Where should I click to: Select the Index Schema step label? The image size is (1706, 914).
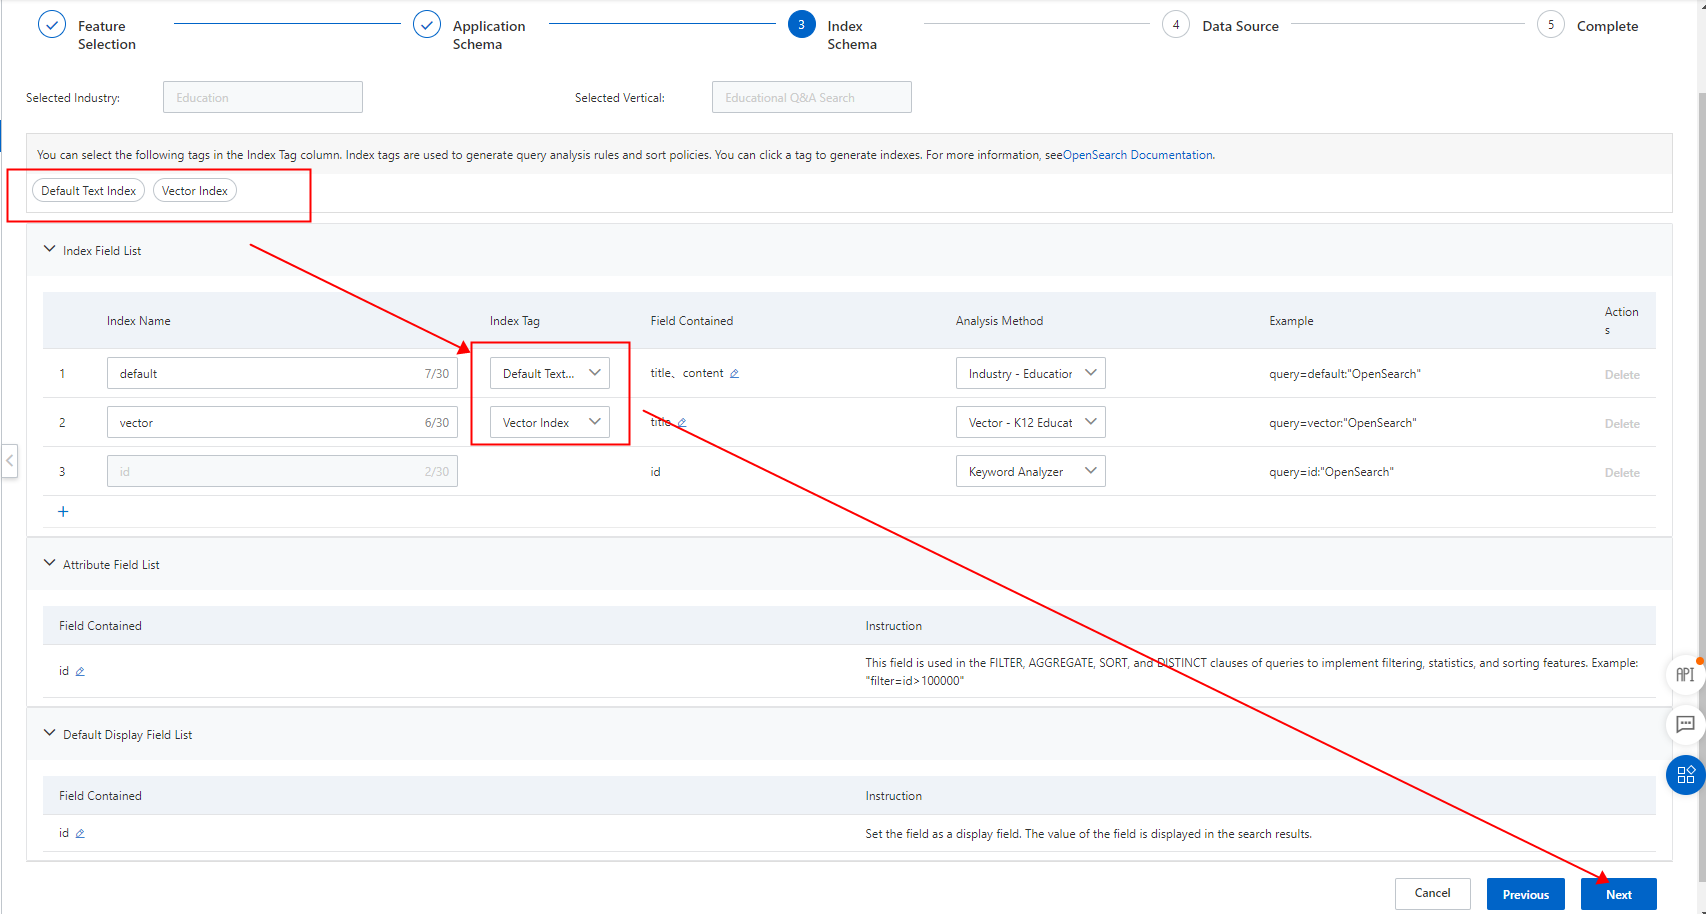[x=852, y=35]
